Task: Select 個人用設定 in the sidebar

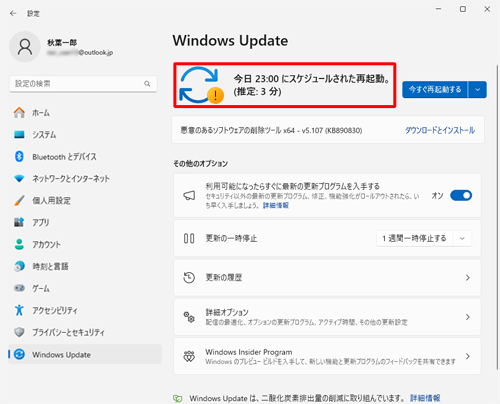Action: (x=51, y=200)
